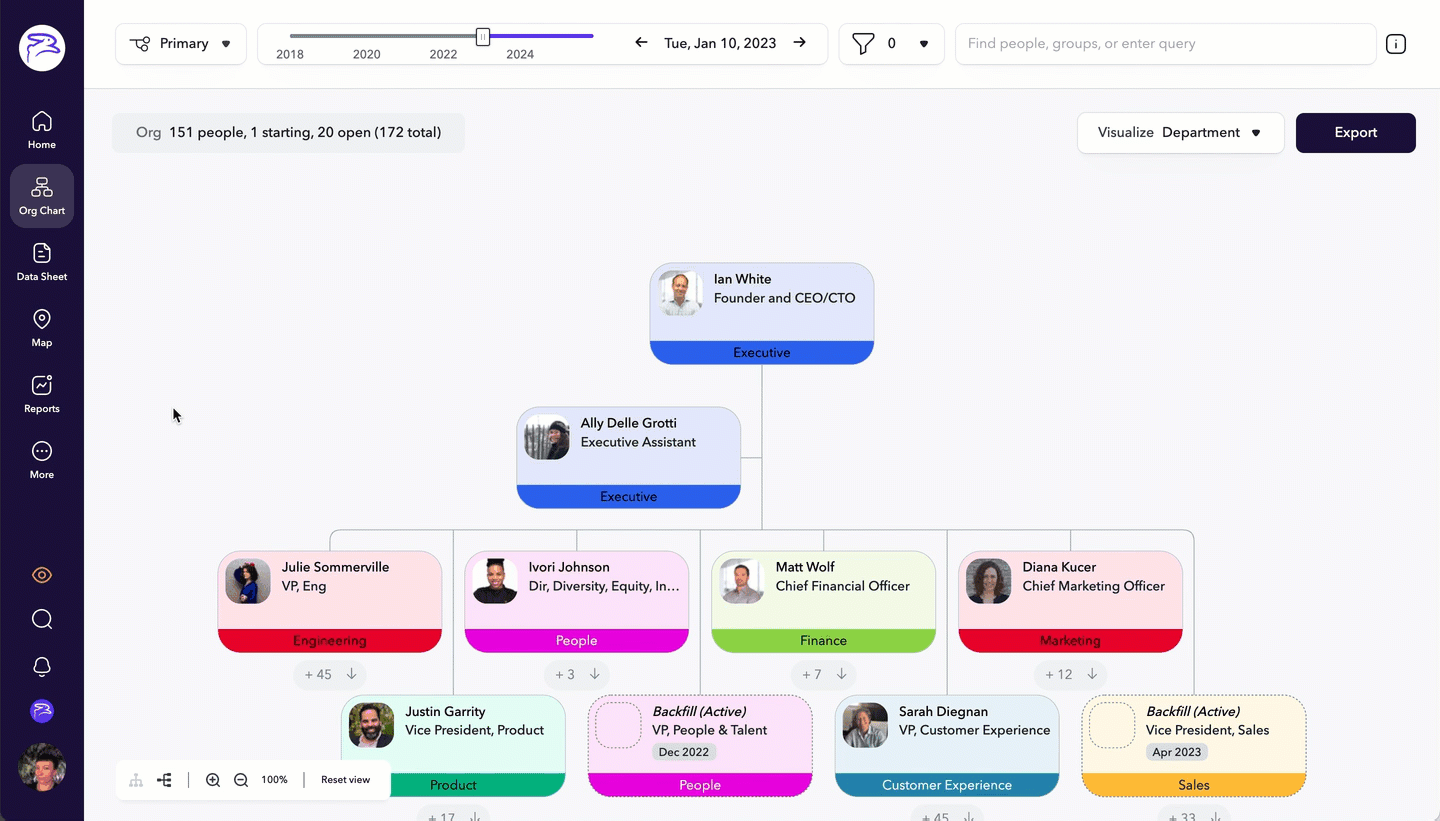Toggle the orange eye visibility icon
This screenshot has width=1440, height=821.
42,575
